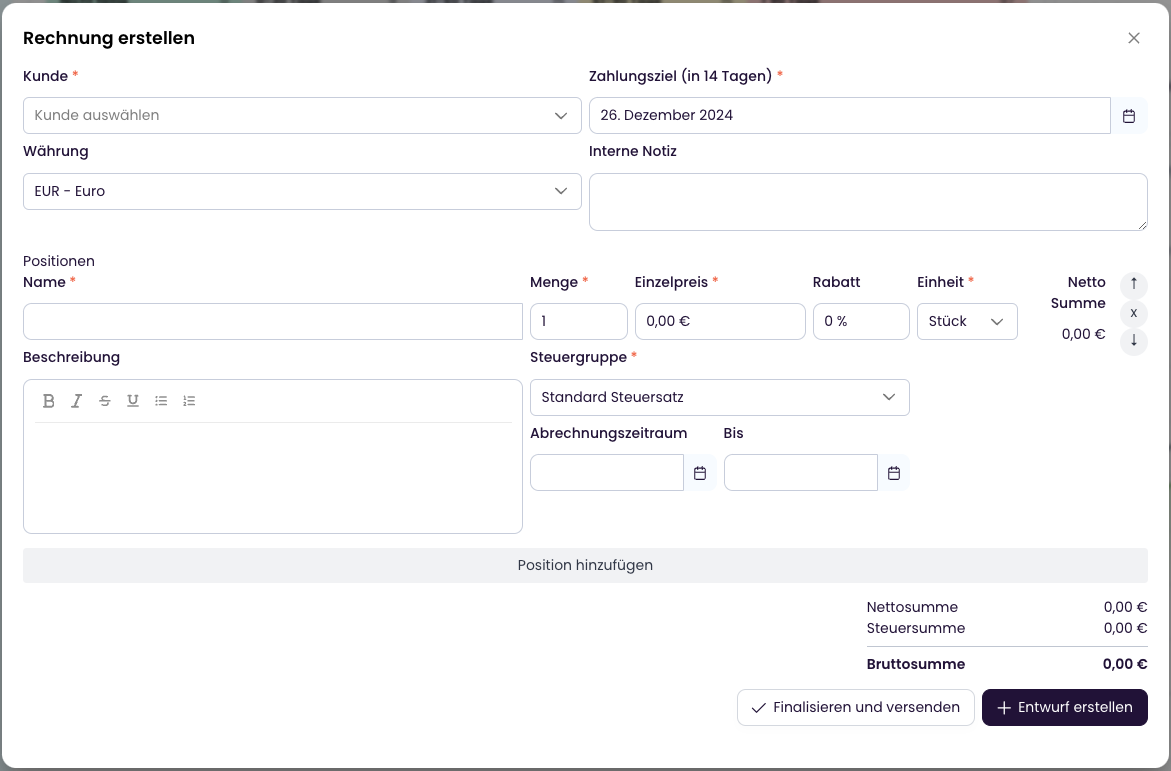Focus the Abrechnungszeitraum start date field
This screenshot has width=1171, height=771.
[x=607, y=473]
